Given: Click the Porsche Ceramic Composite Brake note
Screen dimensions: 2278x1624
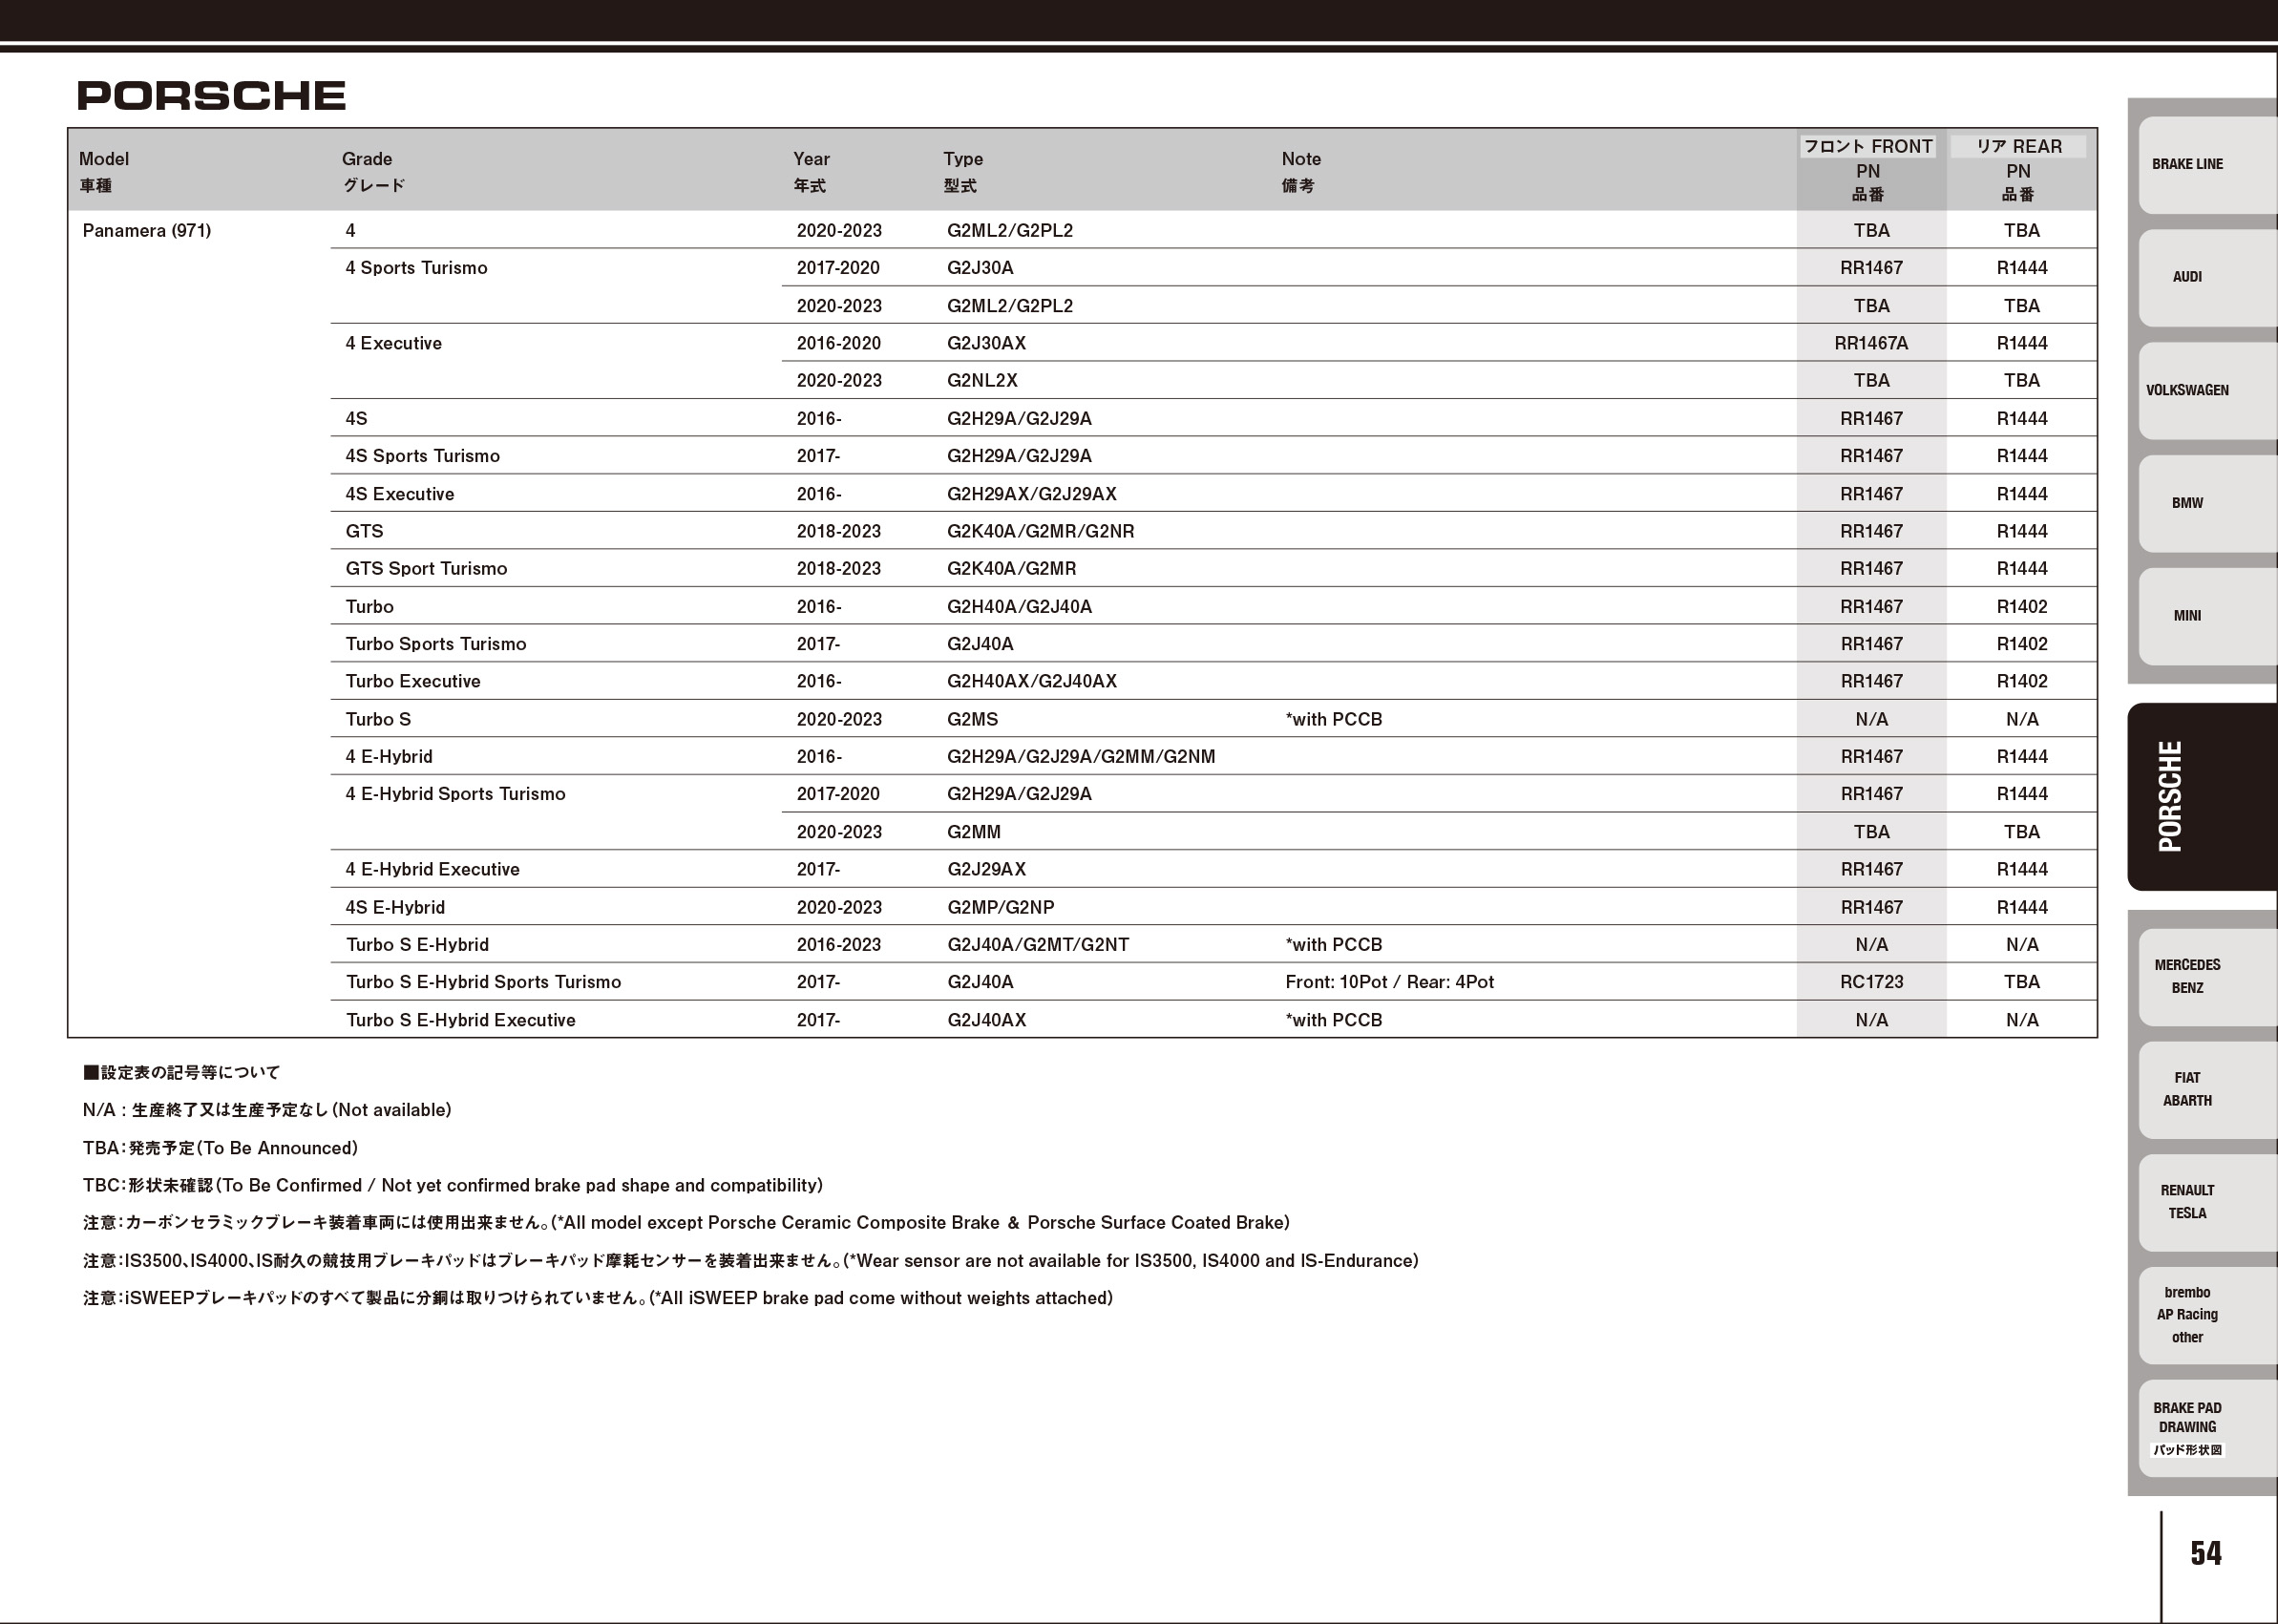Looking at the screenshot, I should click(x=686, y=1223).
